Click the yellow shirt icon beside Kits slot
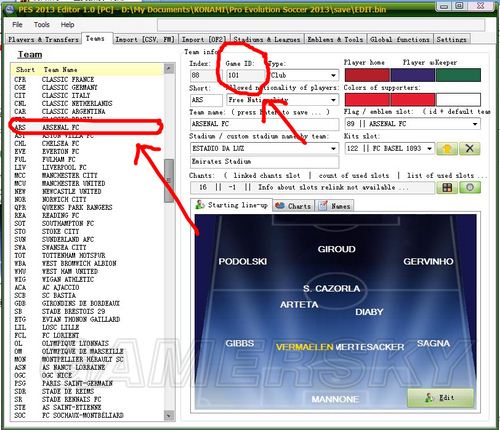This screenshot has height=430, width=500. tap(447, 148)
